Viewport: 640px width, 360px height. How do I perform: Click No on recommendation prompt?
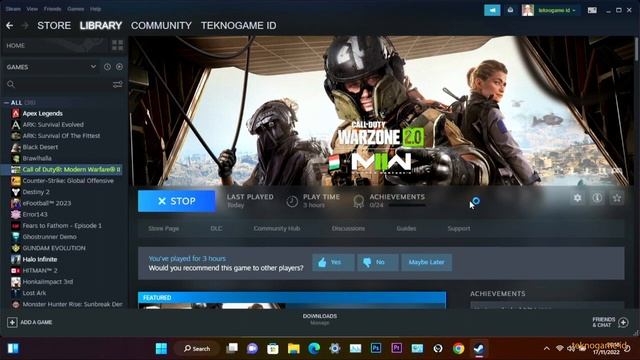click(378, 262)
